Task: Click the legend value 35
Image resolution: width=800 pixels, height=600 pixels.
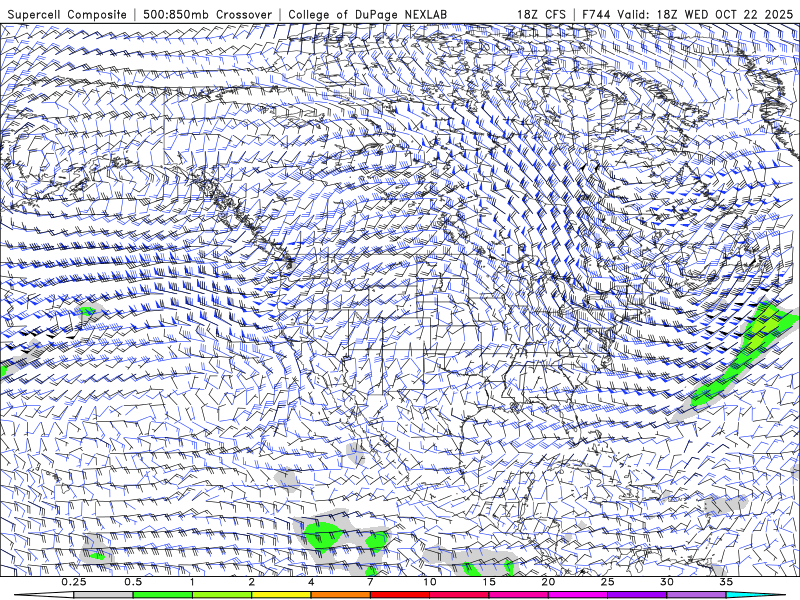Action: 726,582
